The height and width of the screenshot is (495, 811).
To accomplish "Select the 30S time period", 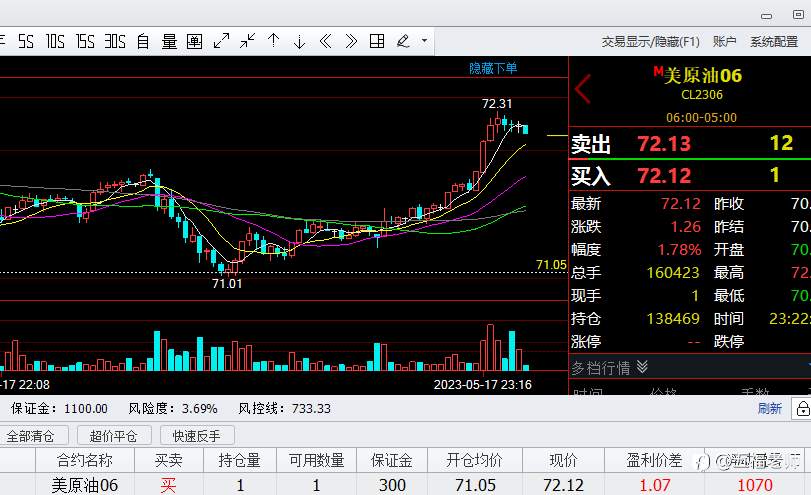I will [115, 41].
